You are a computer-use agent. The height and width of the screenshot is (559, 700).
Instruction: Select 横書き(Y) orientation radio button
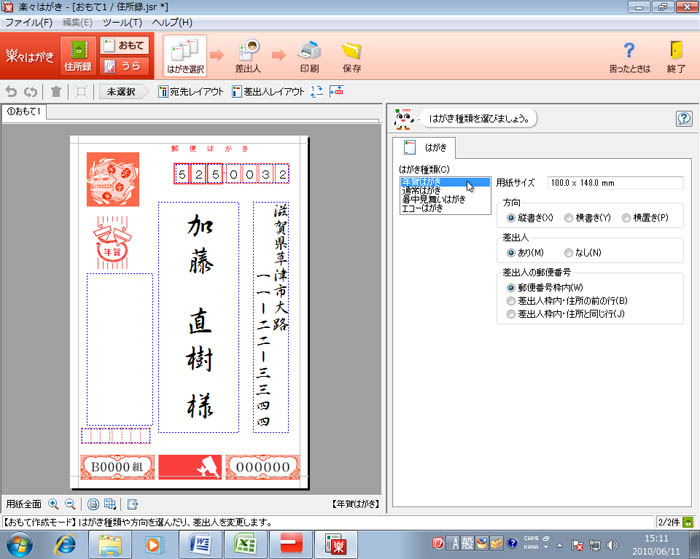click(x=569, y=217)
